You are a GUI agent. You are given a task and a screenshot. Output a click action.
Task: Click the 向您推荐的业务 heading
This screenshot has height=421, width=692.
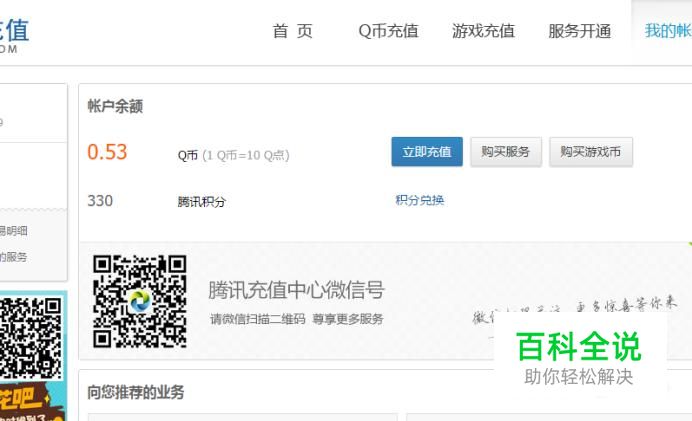(x=135, y=392)
